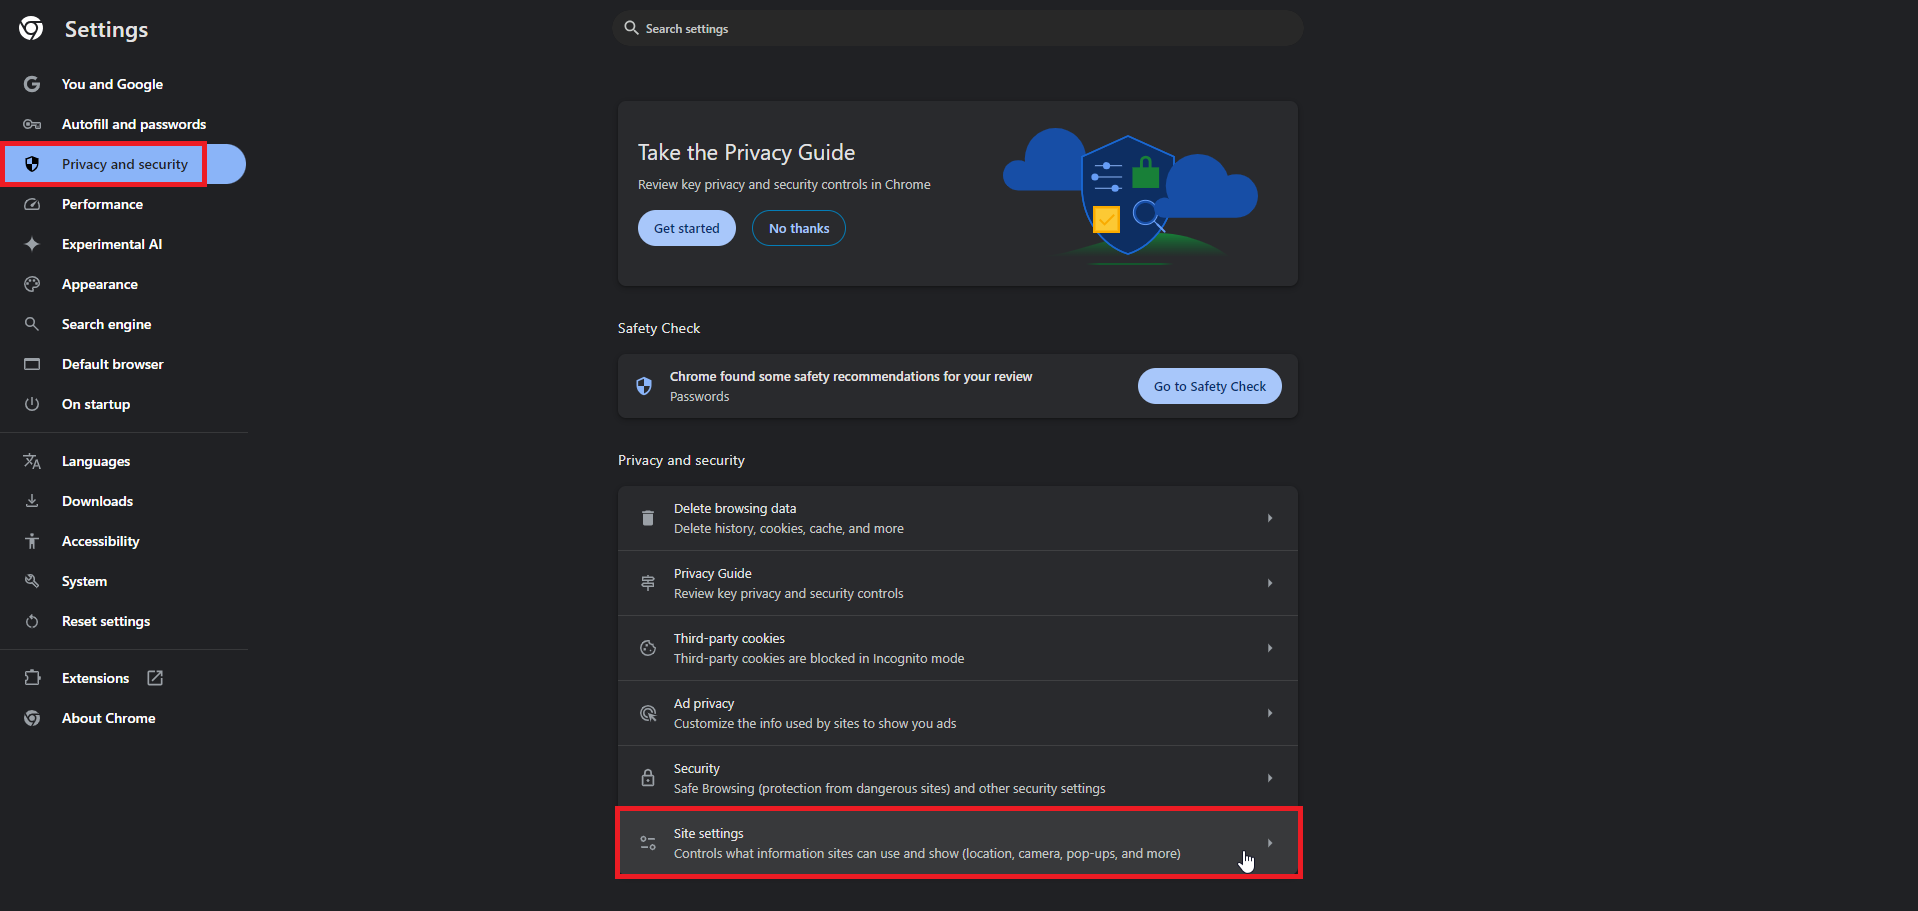Click the sparkle icon for Experimental AI

[32, 244]
